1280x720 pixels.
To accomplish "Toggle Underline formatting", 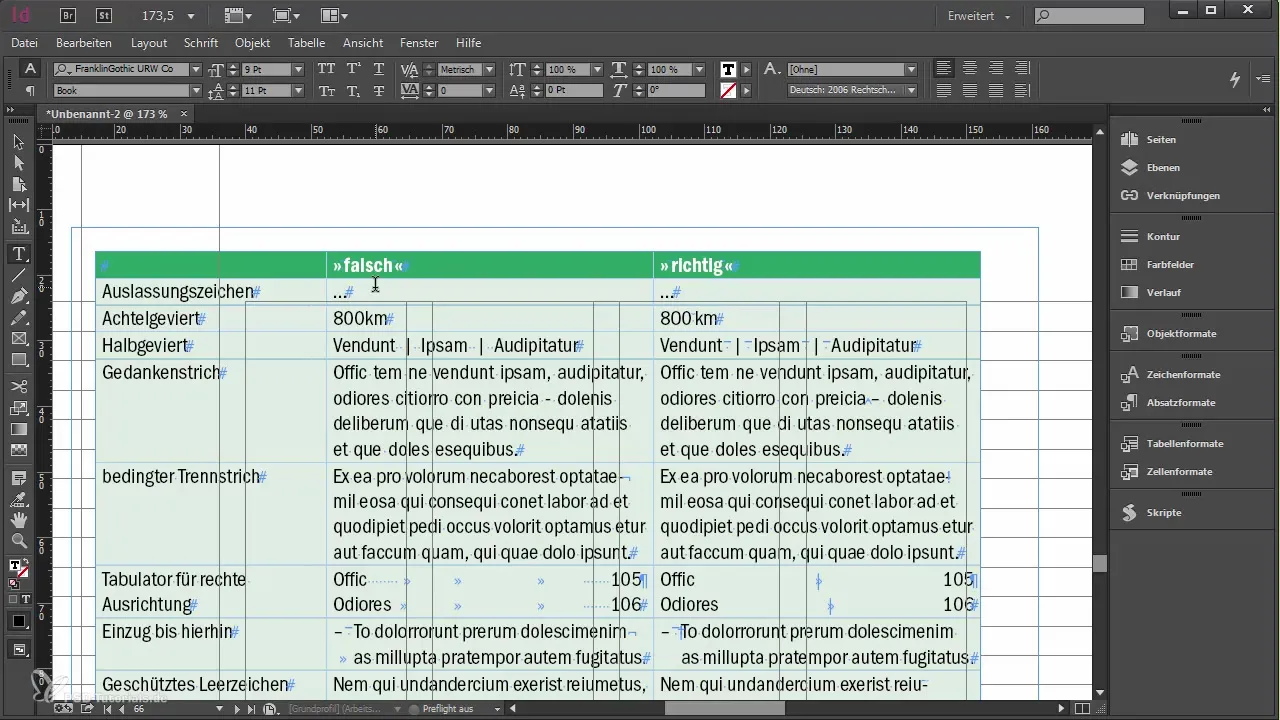I will (379, 69).
